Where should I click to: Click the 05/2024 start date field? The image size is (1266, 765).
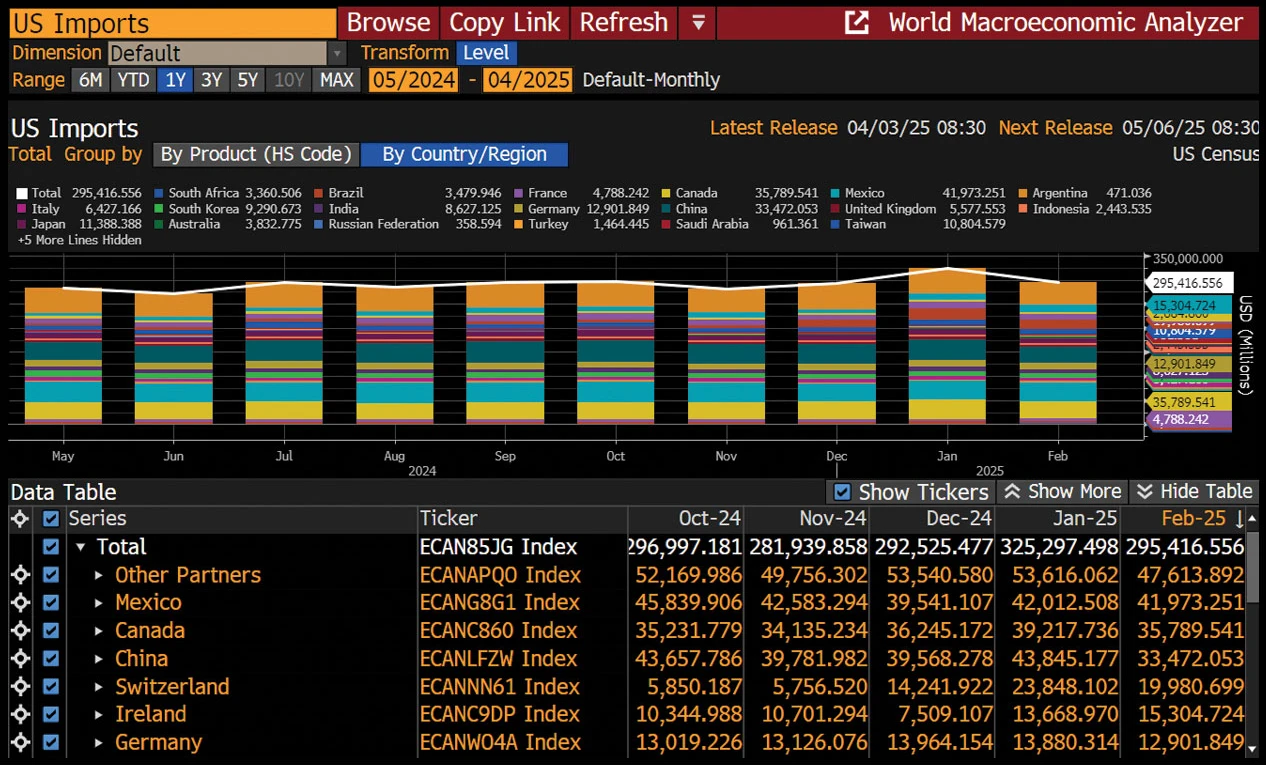coord(413,80)
